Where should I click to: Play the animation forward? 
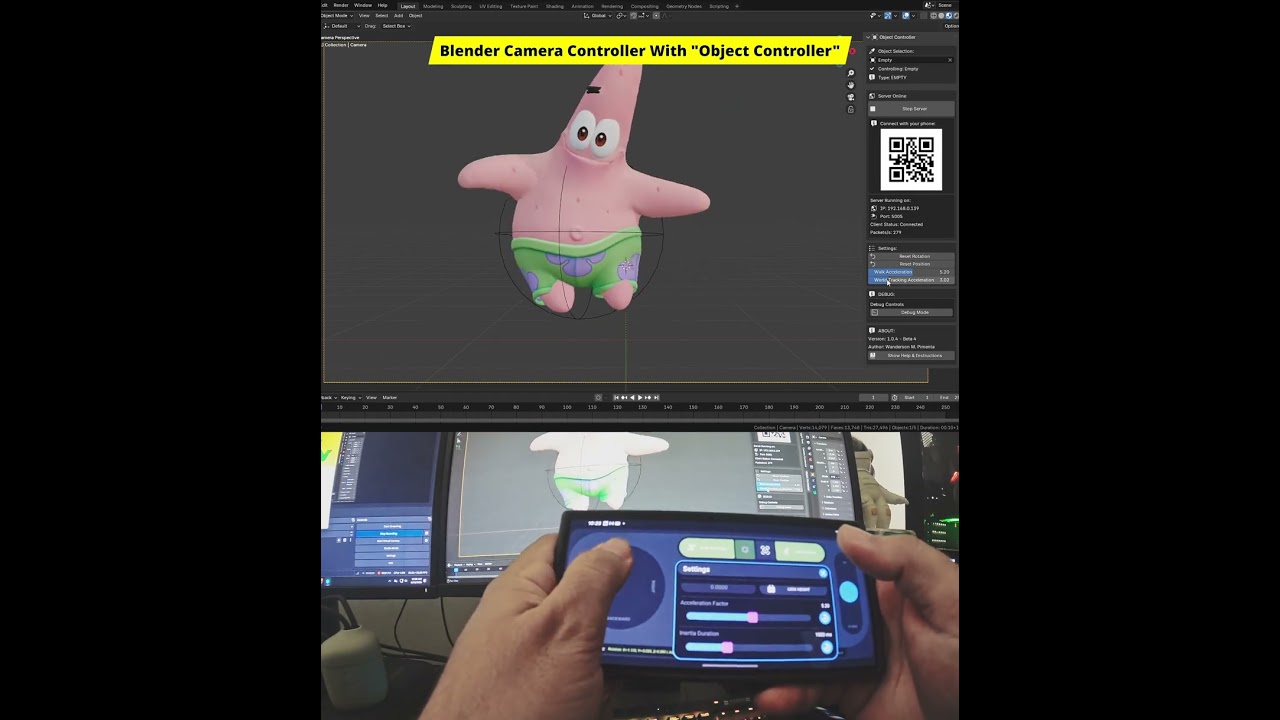[640, 397]
